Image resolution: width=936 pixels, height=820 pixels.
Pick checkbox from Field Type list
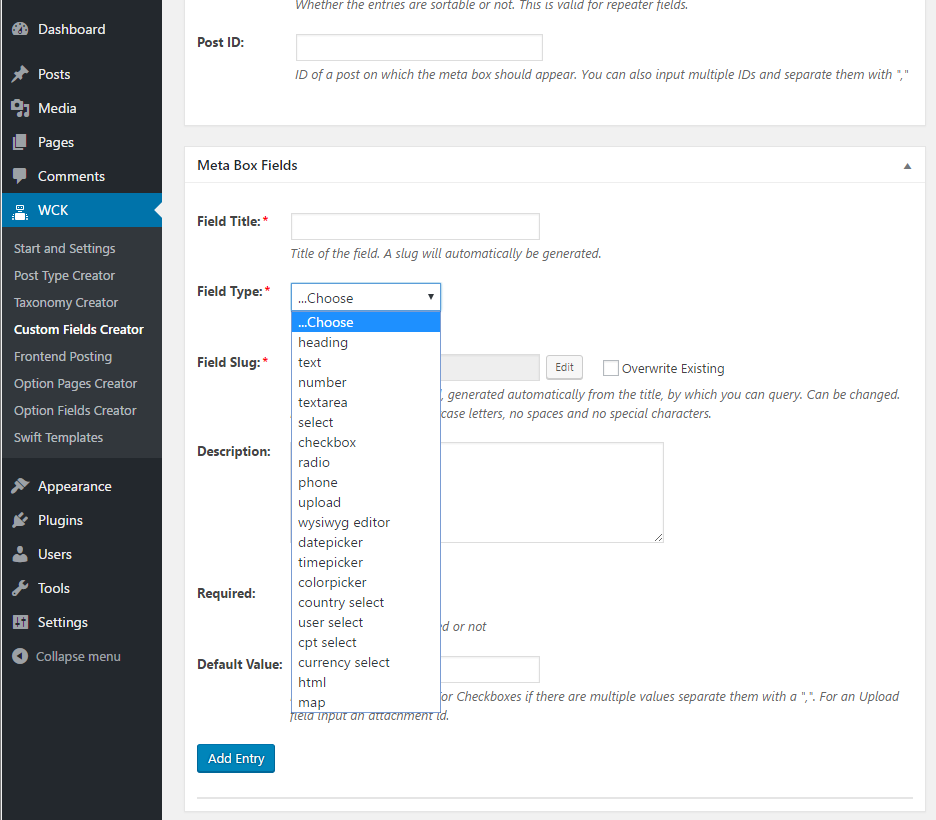click(x=366, y=442)
